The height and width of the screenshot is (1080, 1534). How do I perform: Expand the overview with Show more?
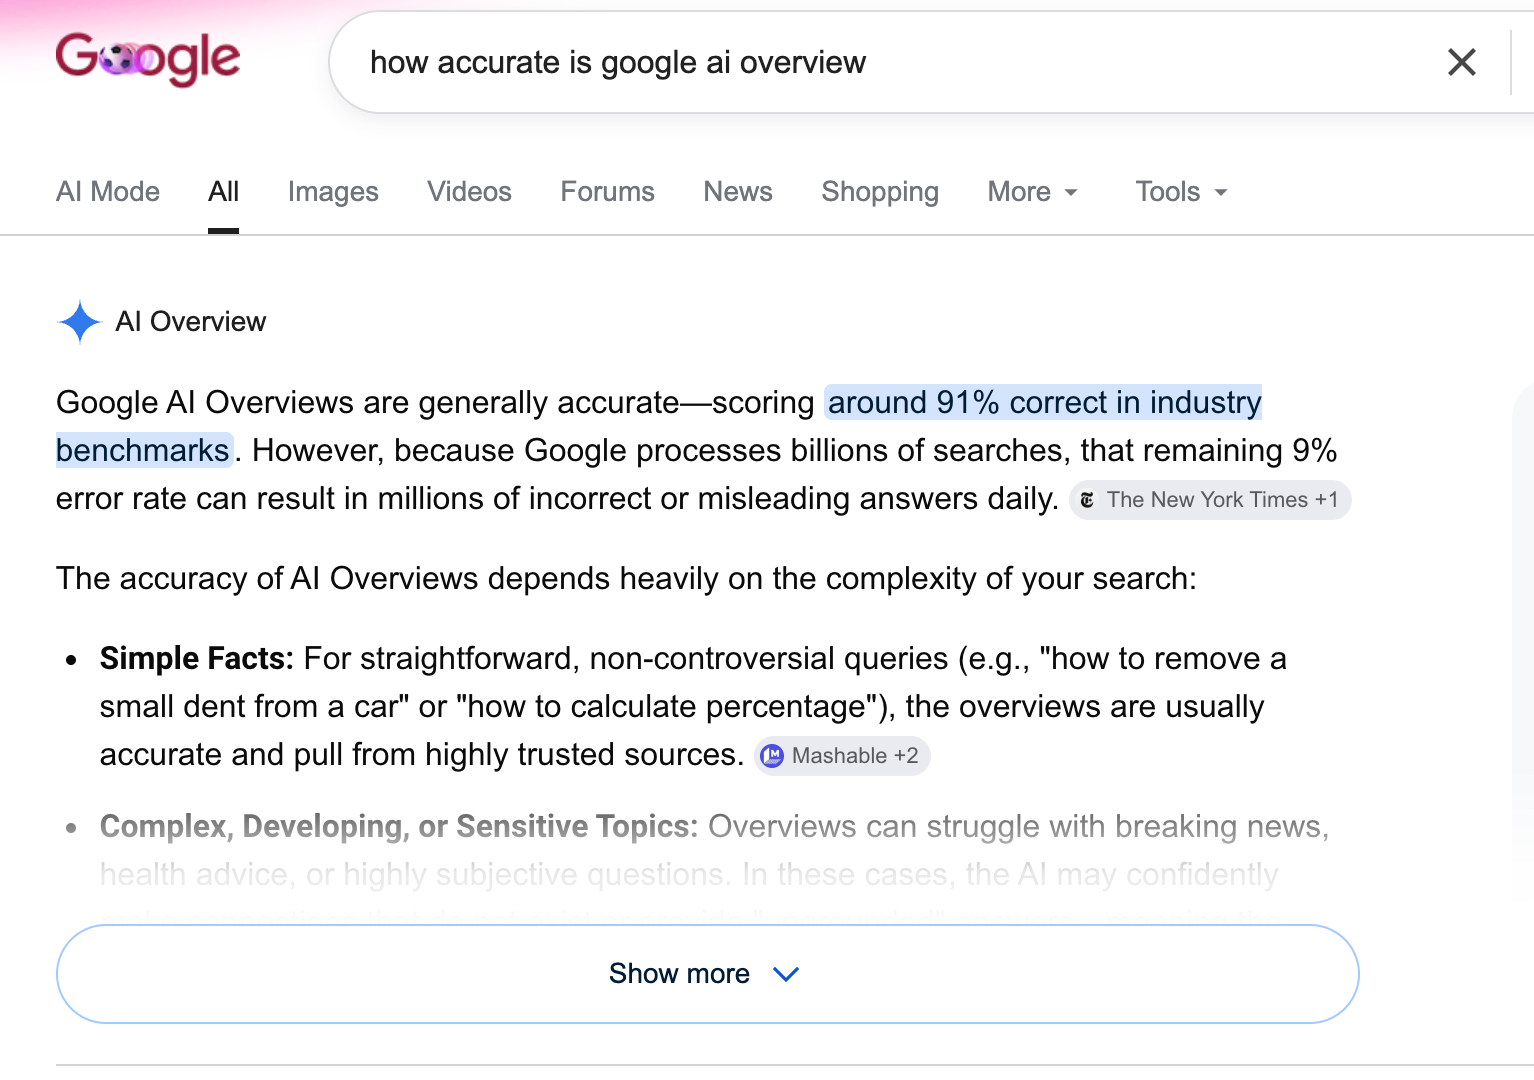[x=707, y=974]
